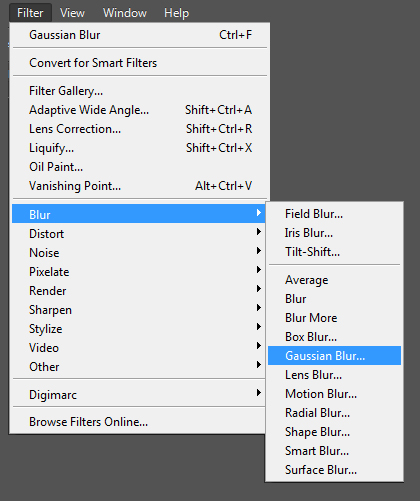Open the Filter menu in menu bar
This screenshot has height=501, width=420.
[30, 13]
